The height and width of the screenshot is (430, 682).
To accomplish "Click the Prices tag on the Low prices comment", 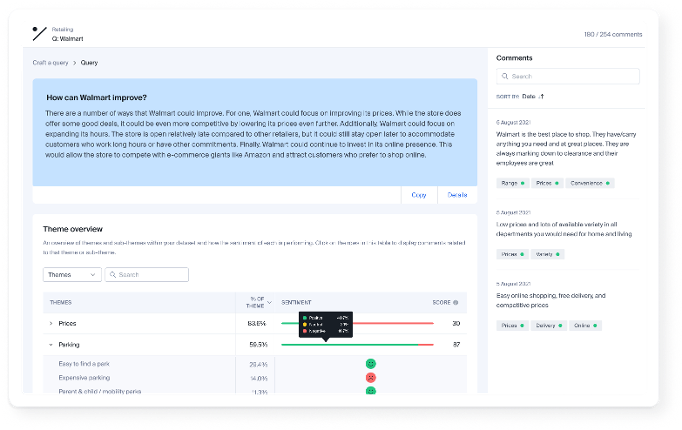I will pyautogui.click(x=512, y=254).
